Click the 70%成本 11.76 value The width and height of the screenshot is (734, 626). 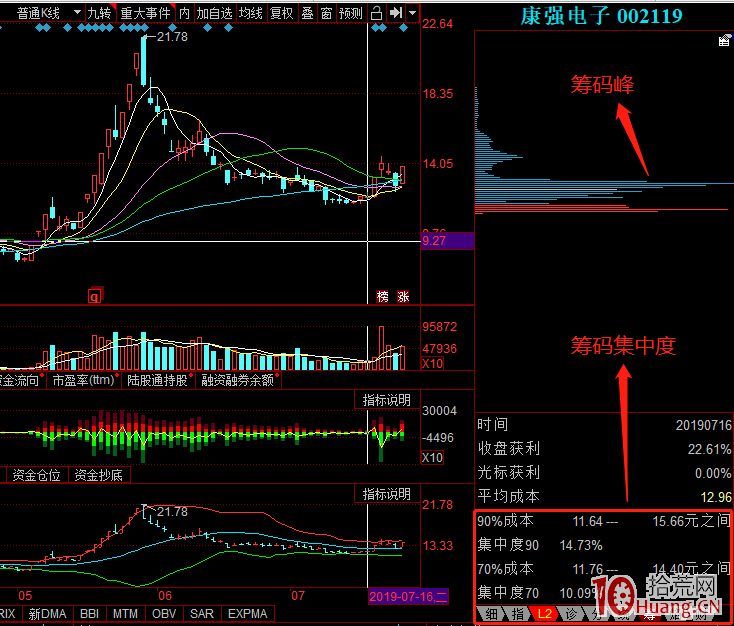pos(587,569)
